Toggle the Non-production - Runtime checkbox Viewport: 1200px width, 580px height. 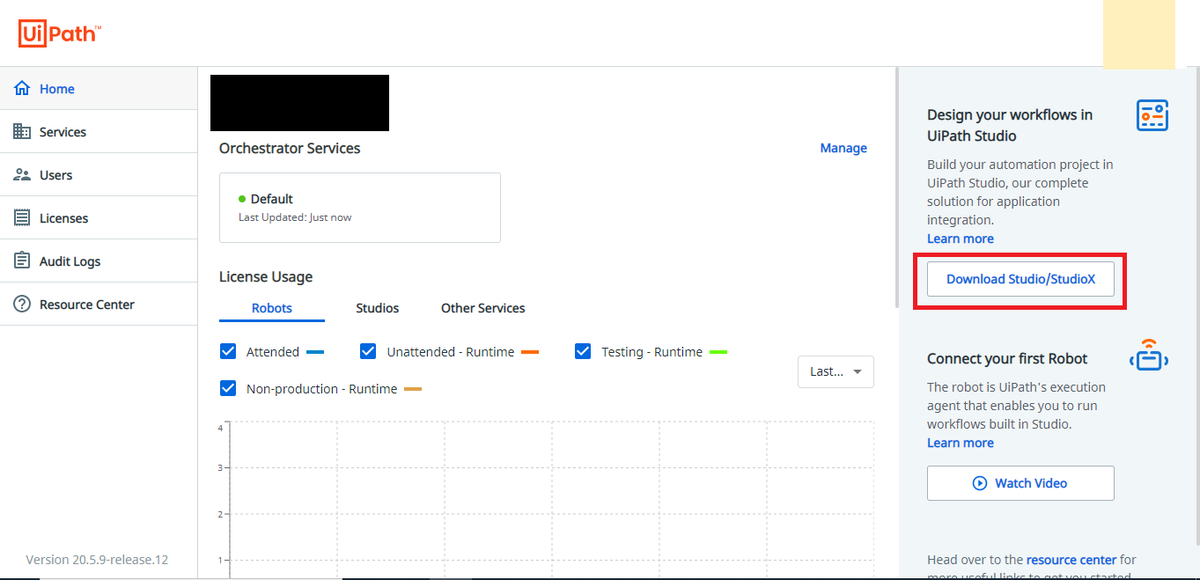coord(228,388)
